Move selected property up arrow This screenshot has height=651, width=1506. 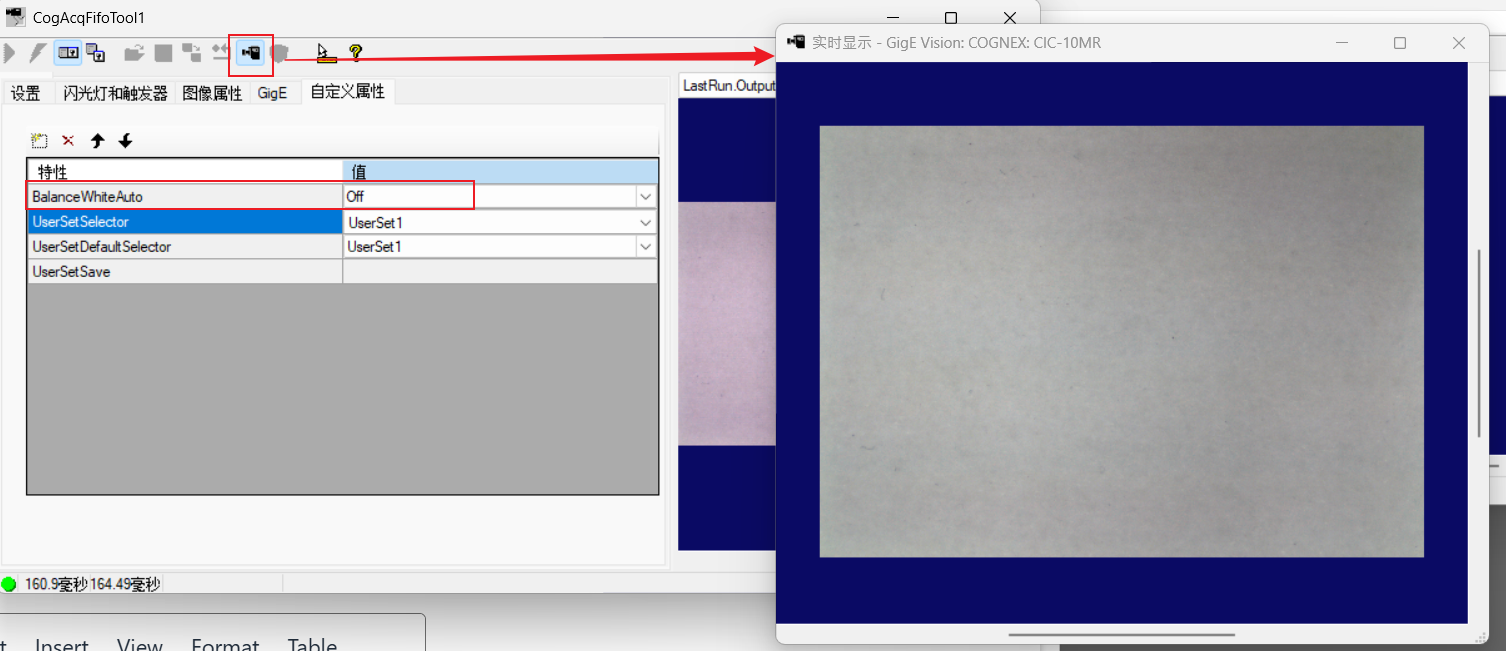coord(97,141)
